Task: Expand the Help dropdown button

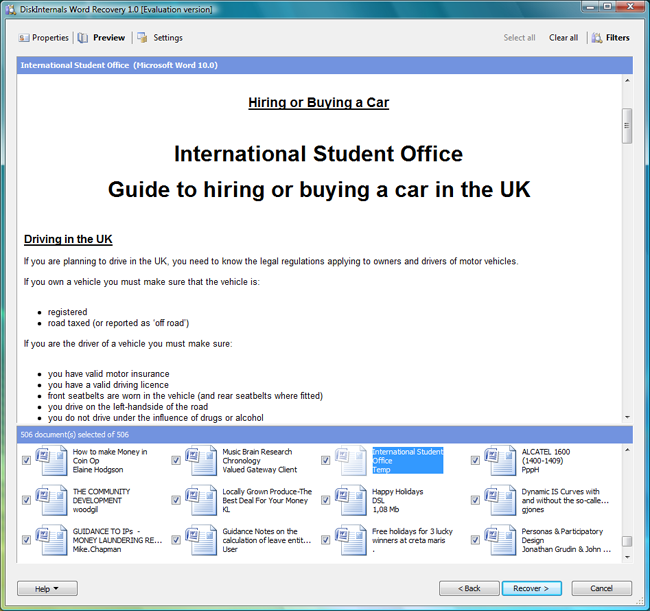Action: tap(47, 588)
